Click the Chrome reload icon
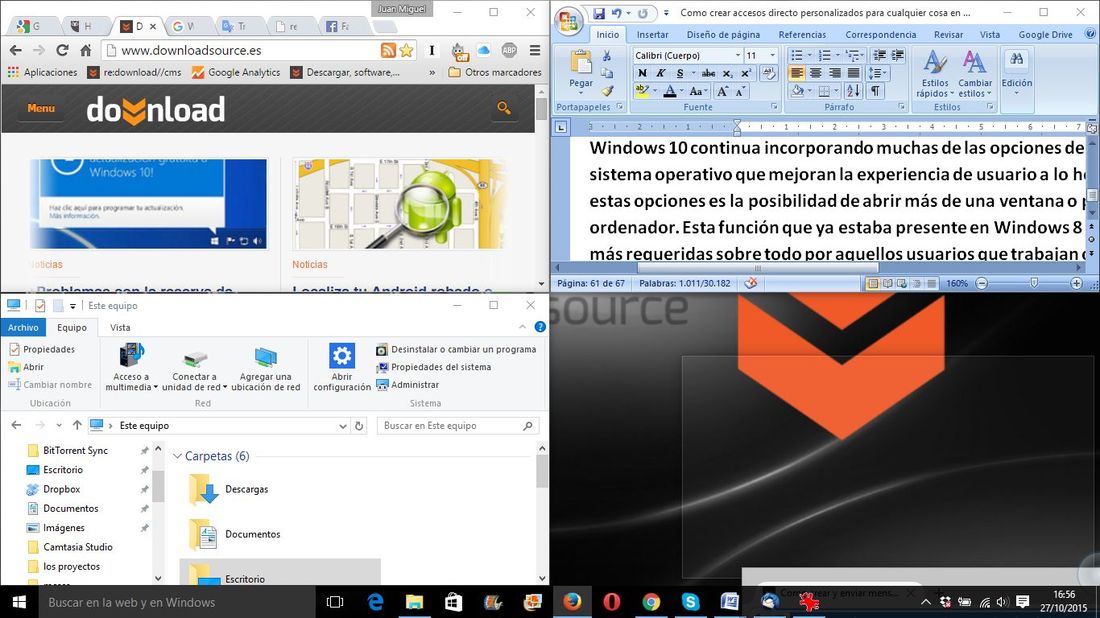1100x618 pixels. coord(62,51)
